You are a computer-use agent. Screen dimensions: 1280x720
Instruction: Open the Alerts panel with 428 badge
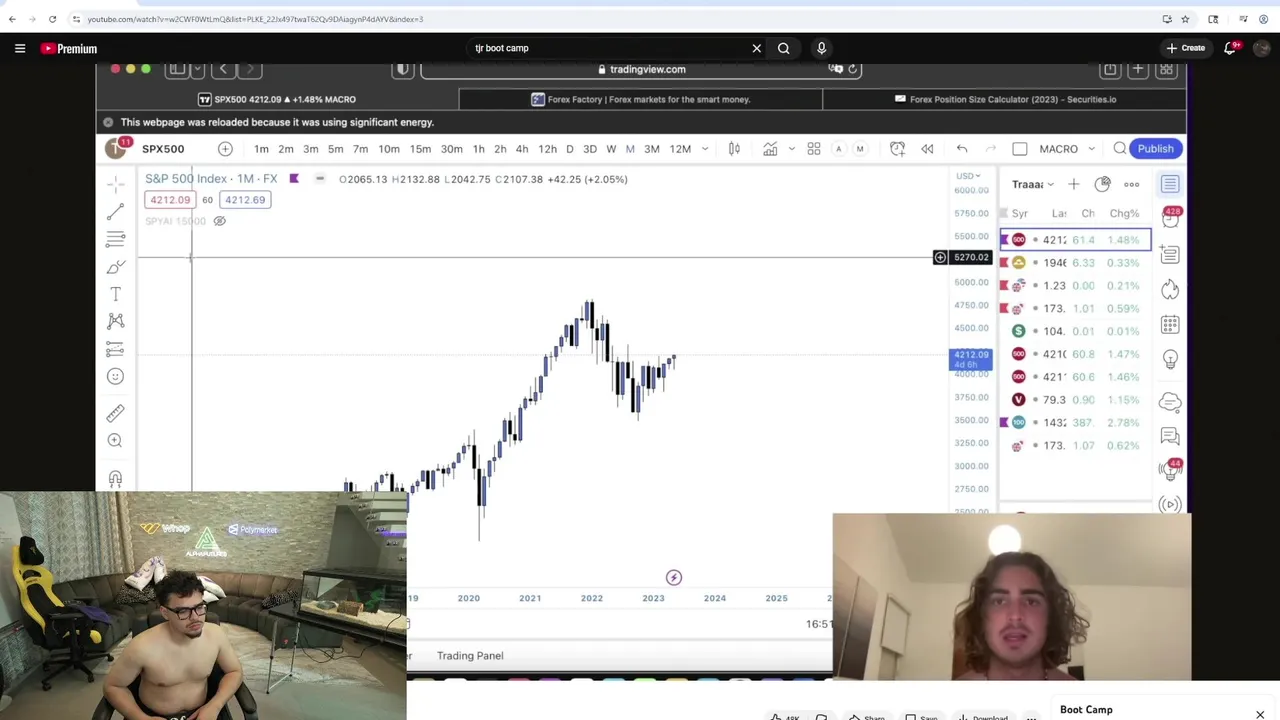pos(1170,218)
